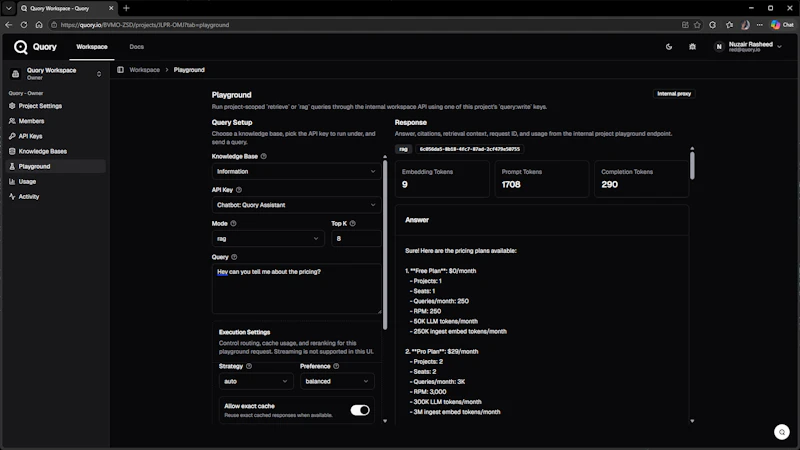800x450 pixels.
Task: Open a new browser tab
Action: pos(127,8)
